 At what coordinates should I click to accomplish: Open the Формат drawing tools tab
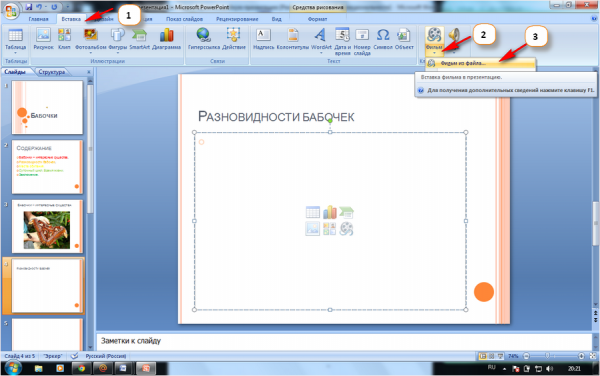pos(318,19)
